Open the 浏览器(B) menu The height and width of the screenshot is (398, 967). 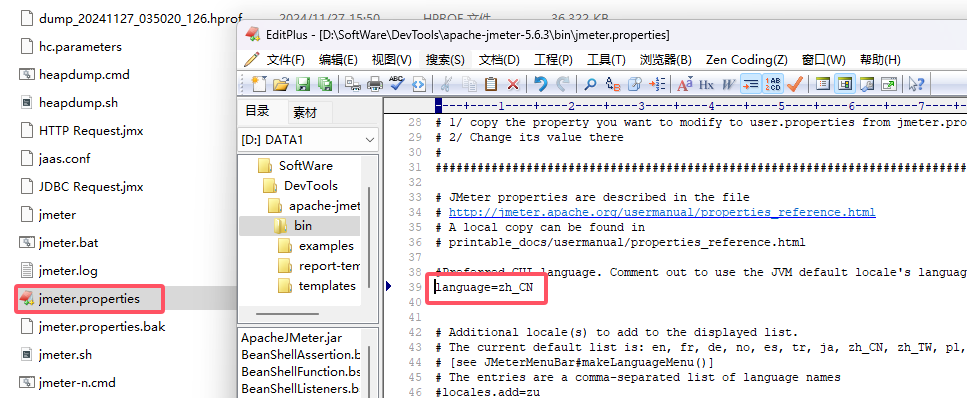(x=665, y=60)
